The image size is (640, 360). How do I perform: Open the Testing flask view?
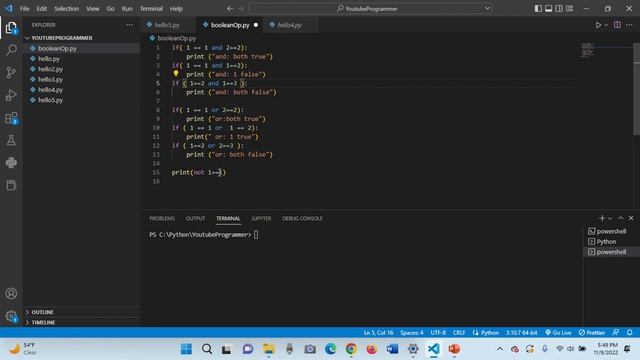point(11,140)
